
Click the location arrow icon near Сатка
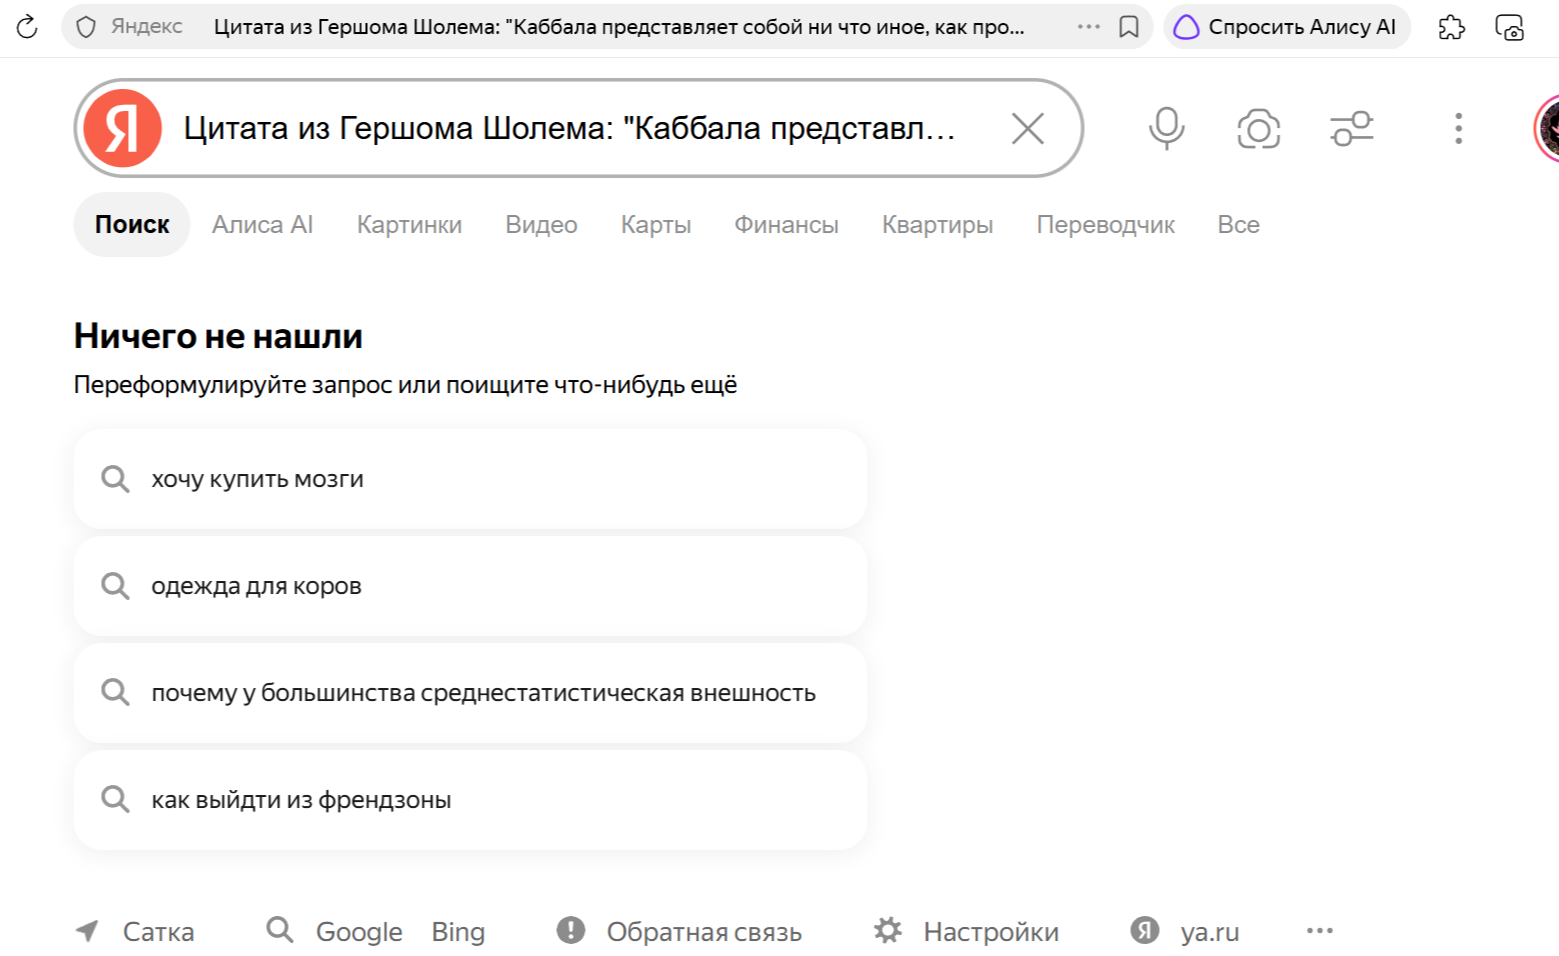click(88, 931)
